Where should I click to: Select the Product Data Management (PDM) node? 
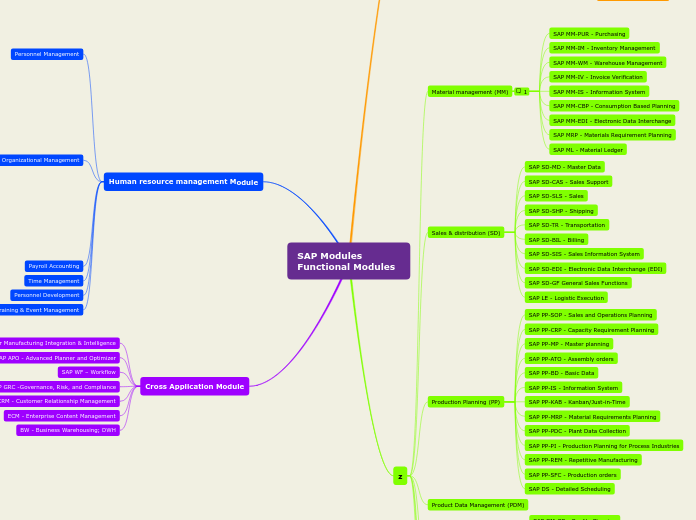tap(478, 505)
